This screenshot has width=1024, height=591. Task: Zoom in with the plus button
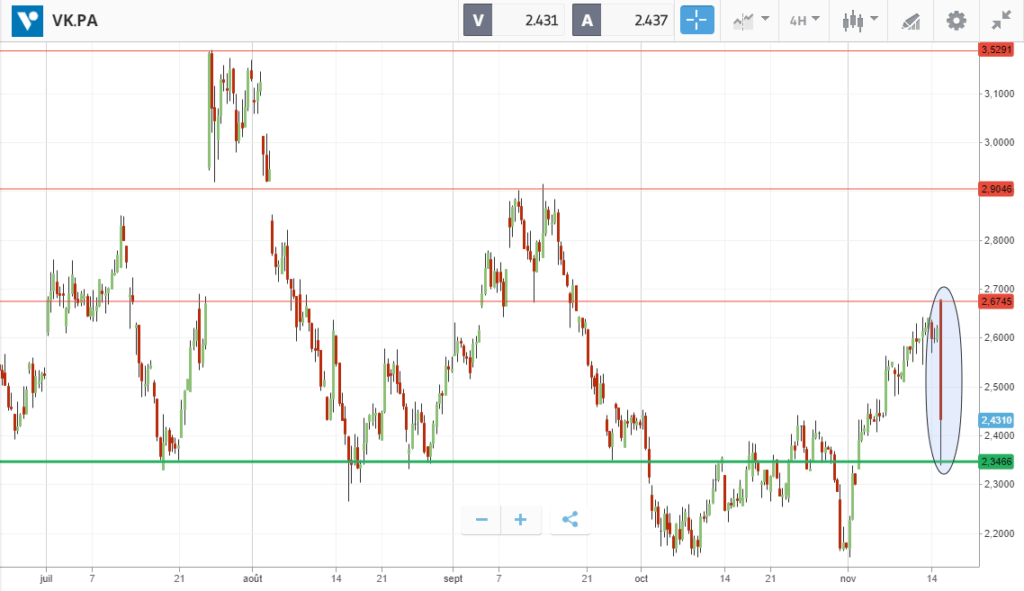(520, 520)
